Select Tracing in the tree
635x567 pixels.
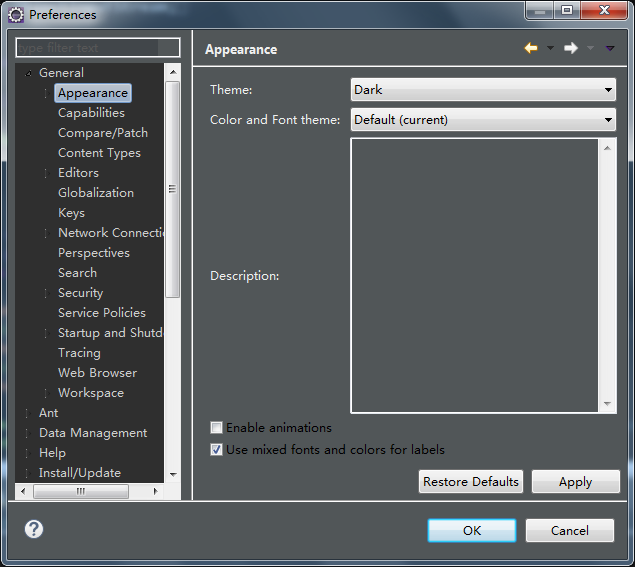[x=79, y=353]
